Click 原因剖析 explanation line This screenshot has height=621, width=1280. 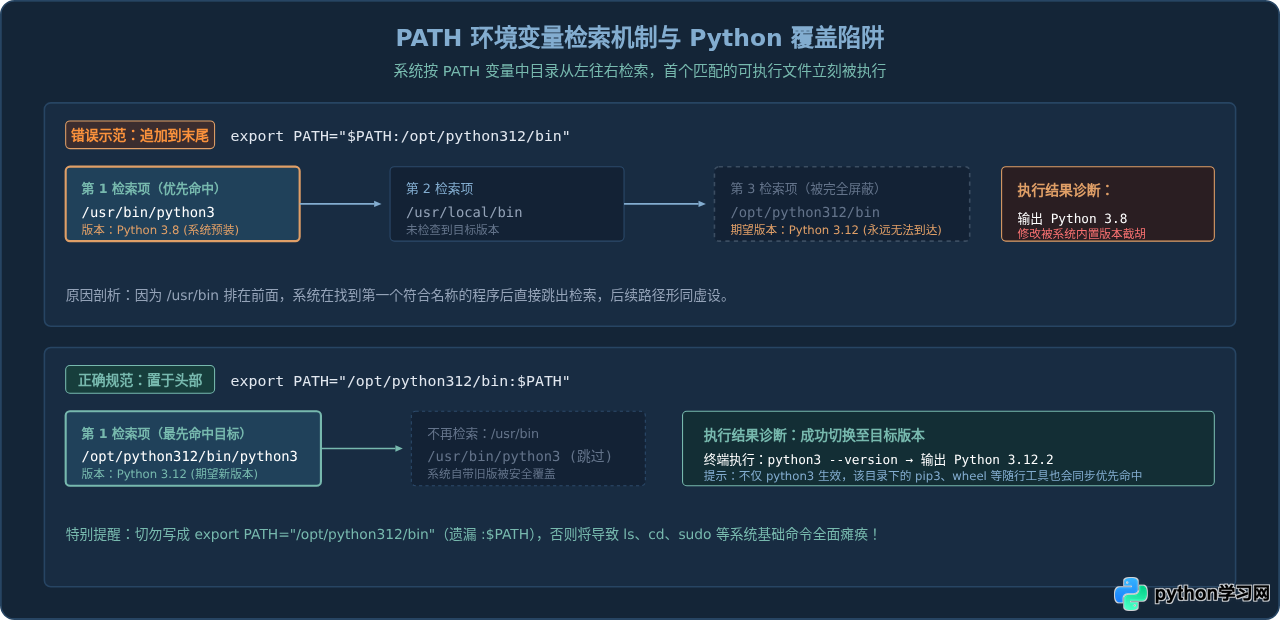398,295
